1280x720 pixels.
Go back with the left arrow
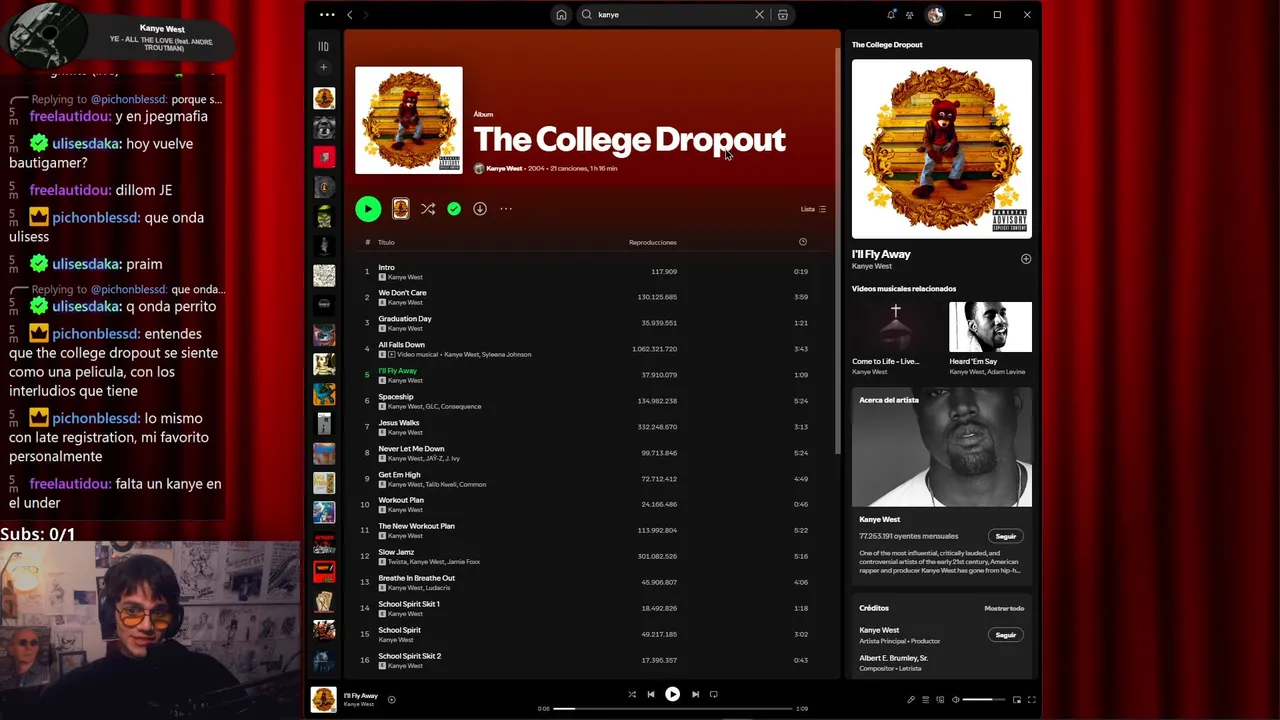point(349,15)
